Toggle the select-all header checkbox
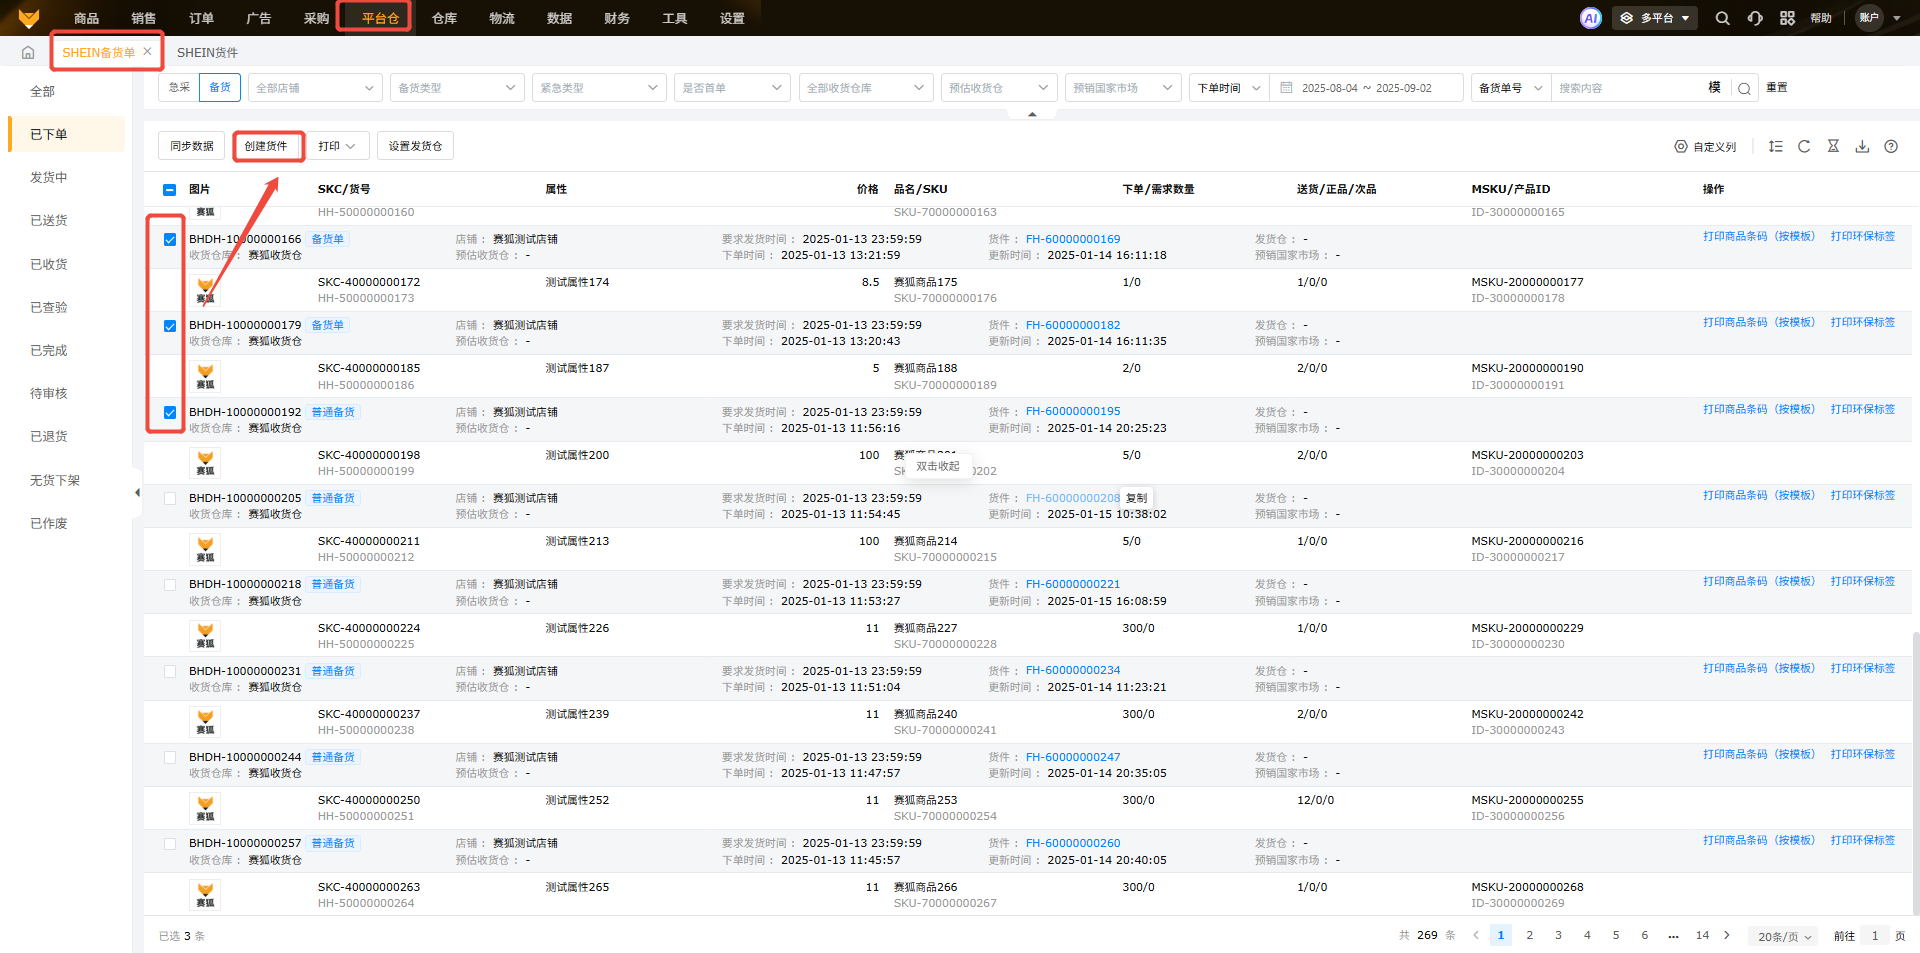 tap(169, 189)
